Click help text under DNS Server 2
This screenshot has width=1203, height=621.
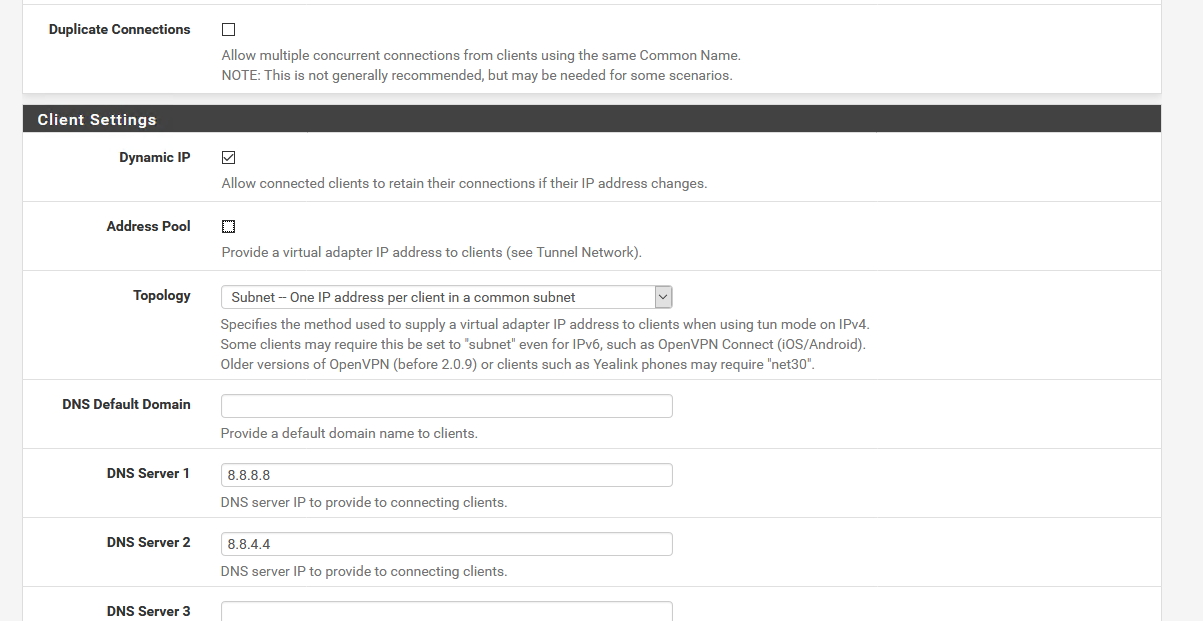[x=364, y=571]
